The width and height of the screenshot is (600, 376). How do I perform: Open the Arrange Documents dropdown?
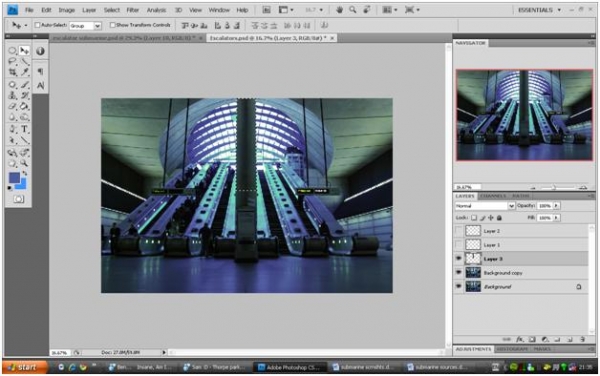click(x=390, y=10)
